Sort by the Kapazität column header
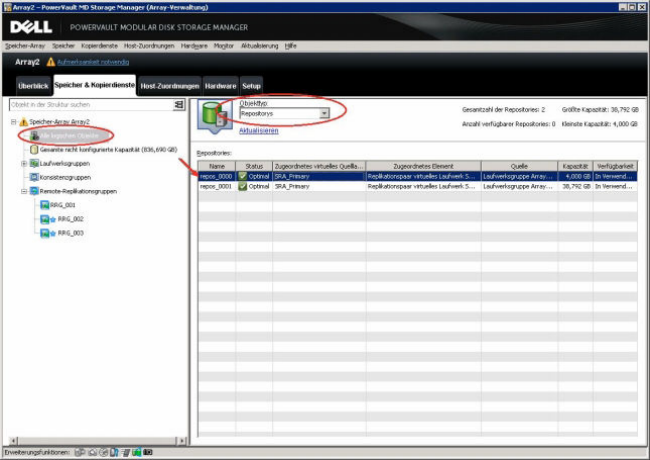Image resolution: width=650 pixels, height=460 pixels. (575, 166)
